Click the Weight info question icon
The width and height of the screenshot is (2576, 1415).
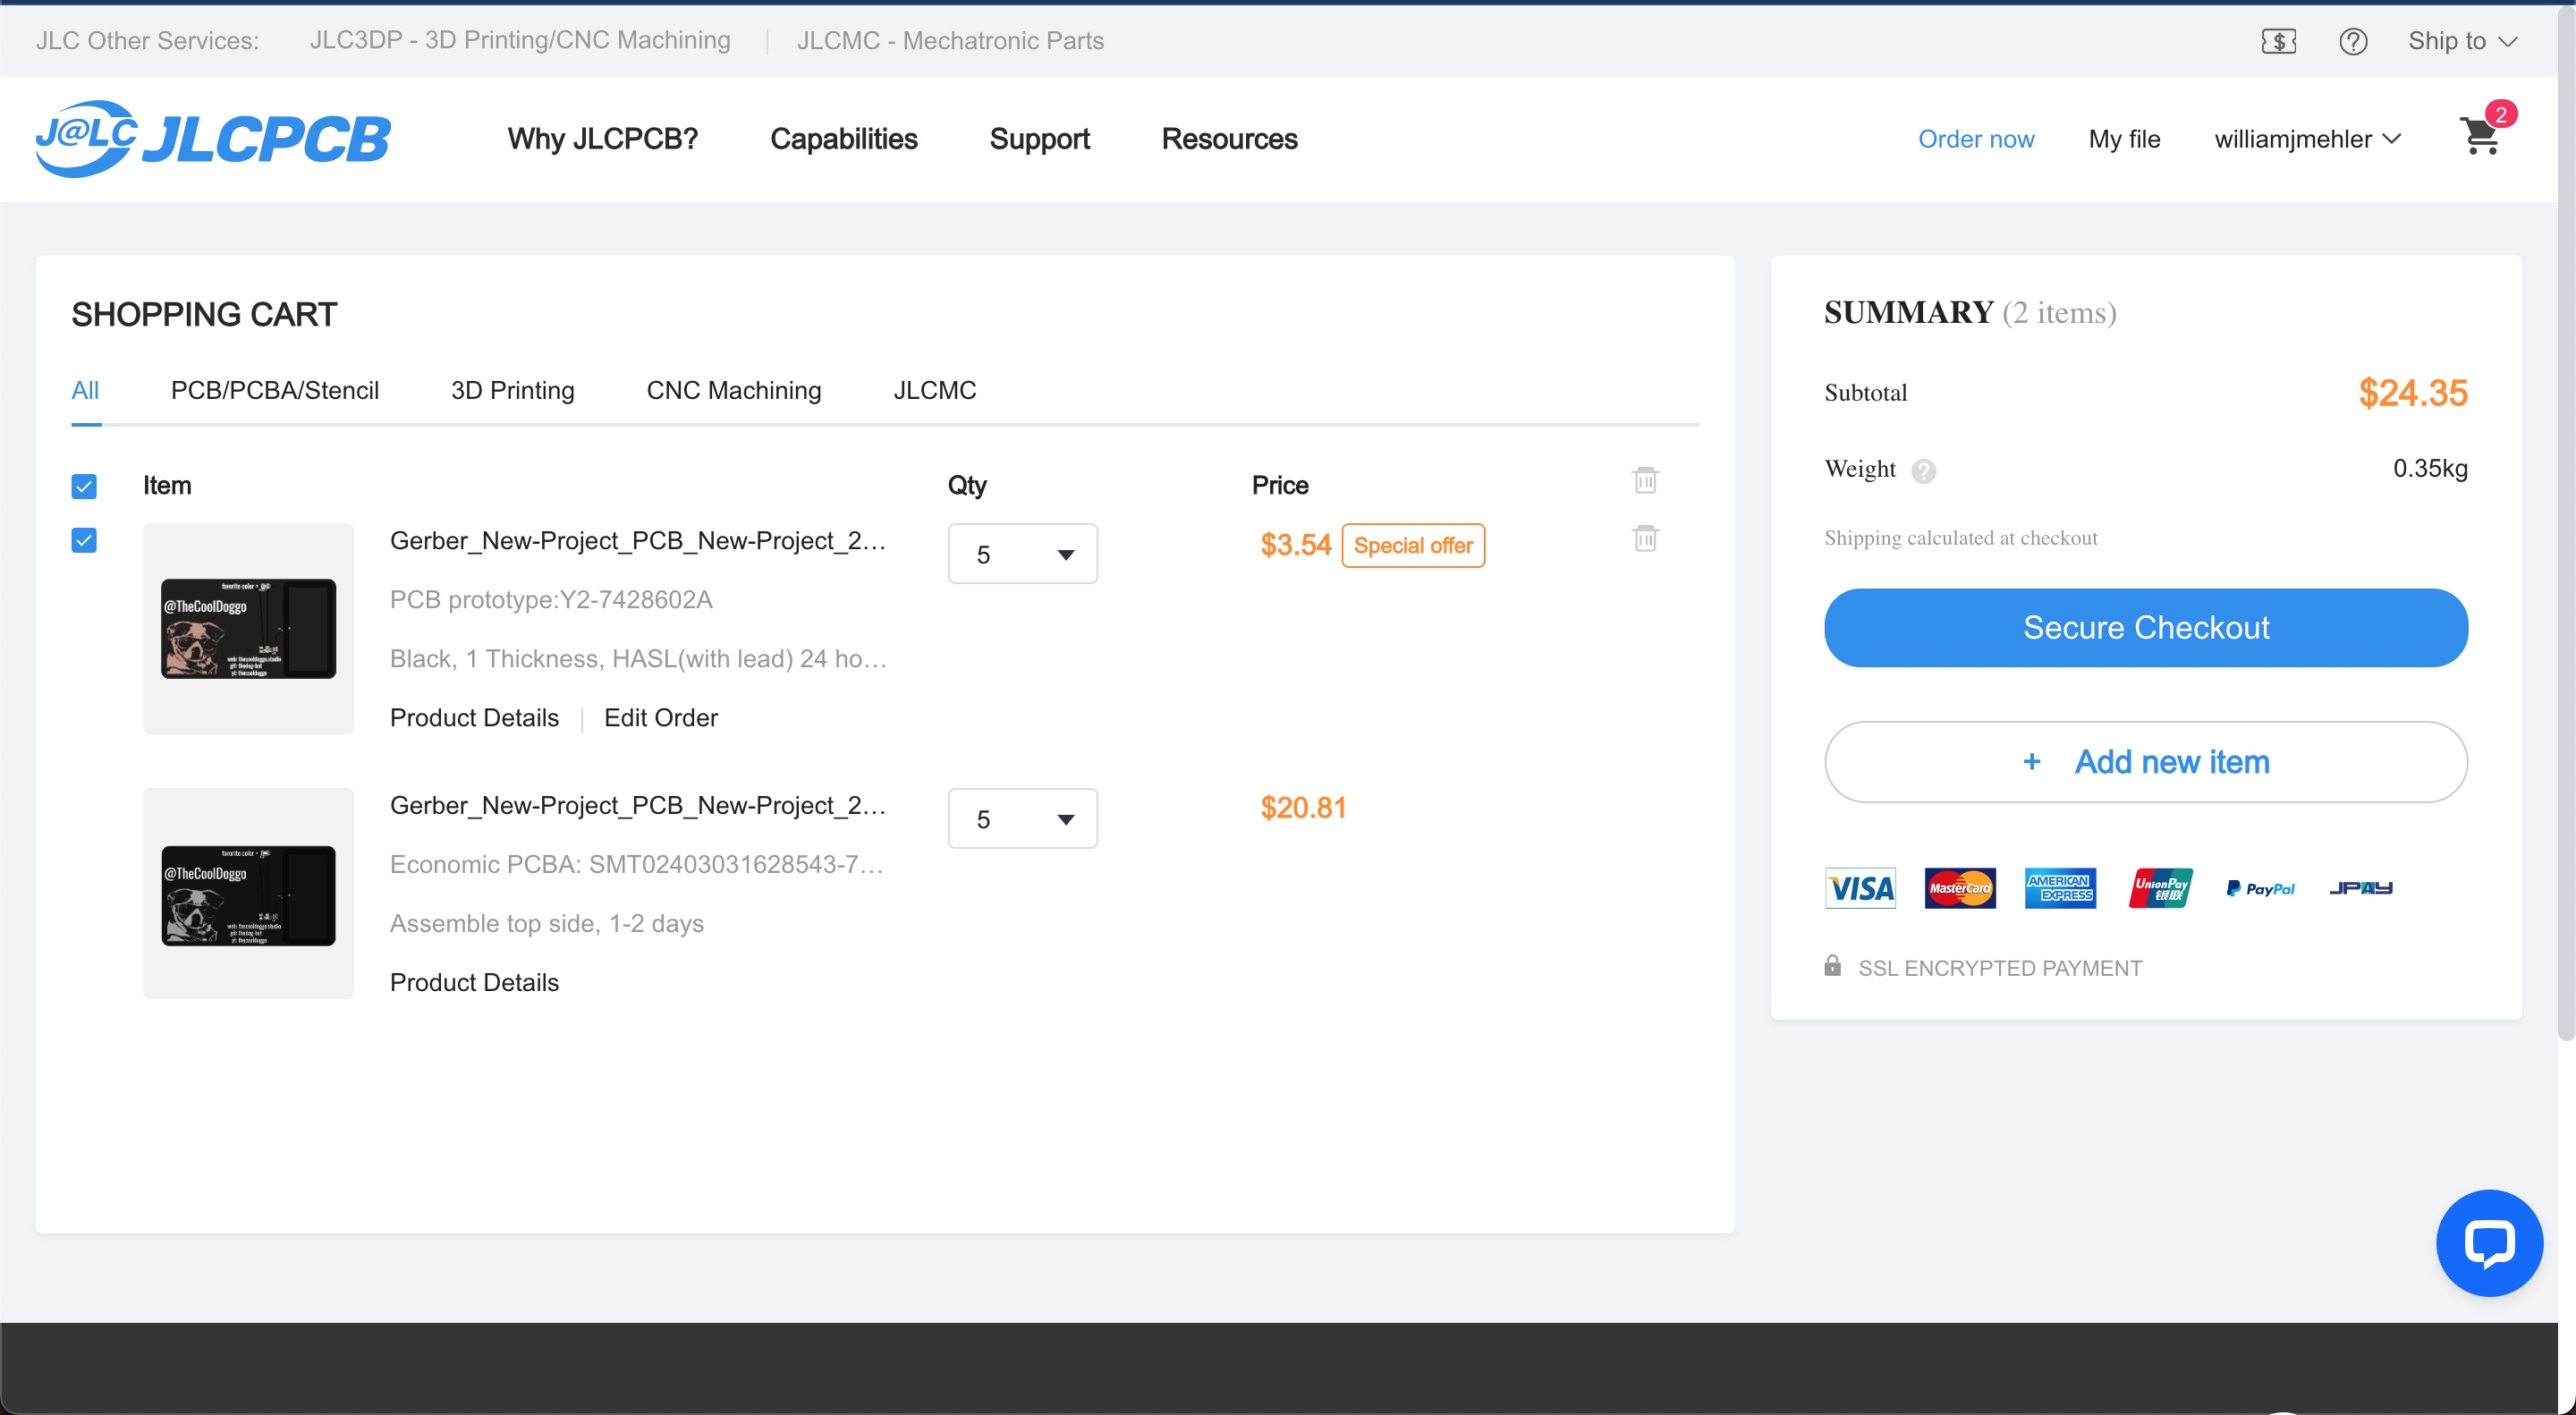[x=1923, y=470]
